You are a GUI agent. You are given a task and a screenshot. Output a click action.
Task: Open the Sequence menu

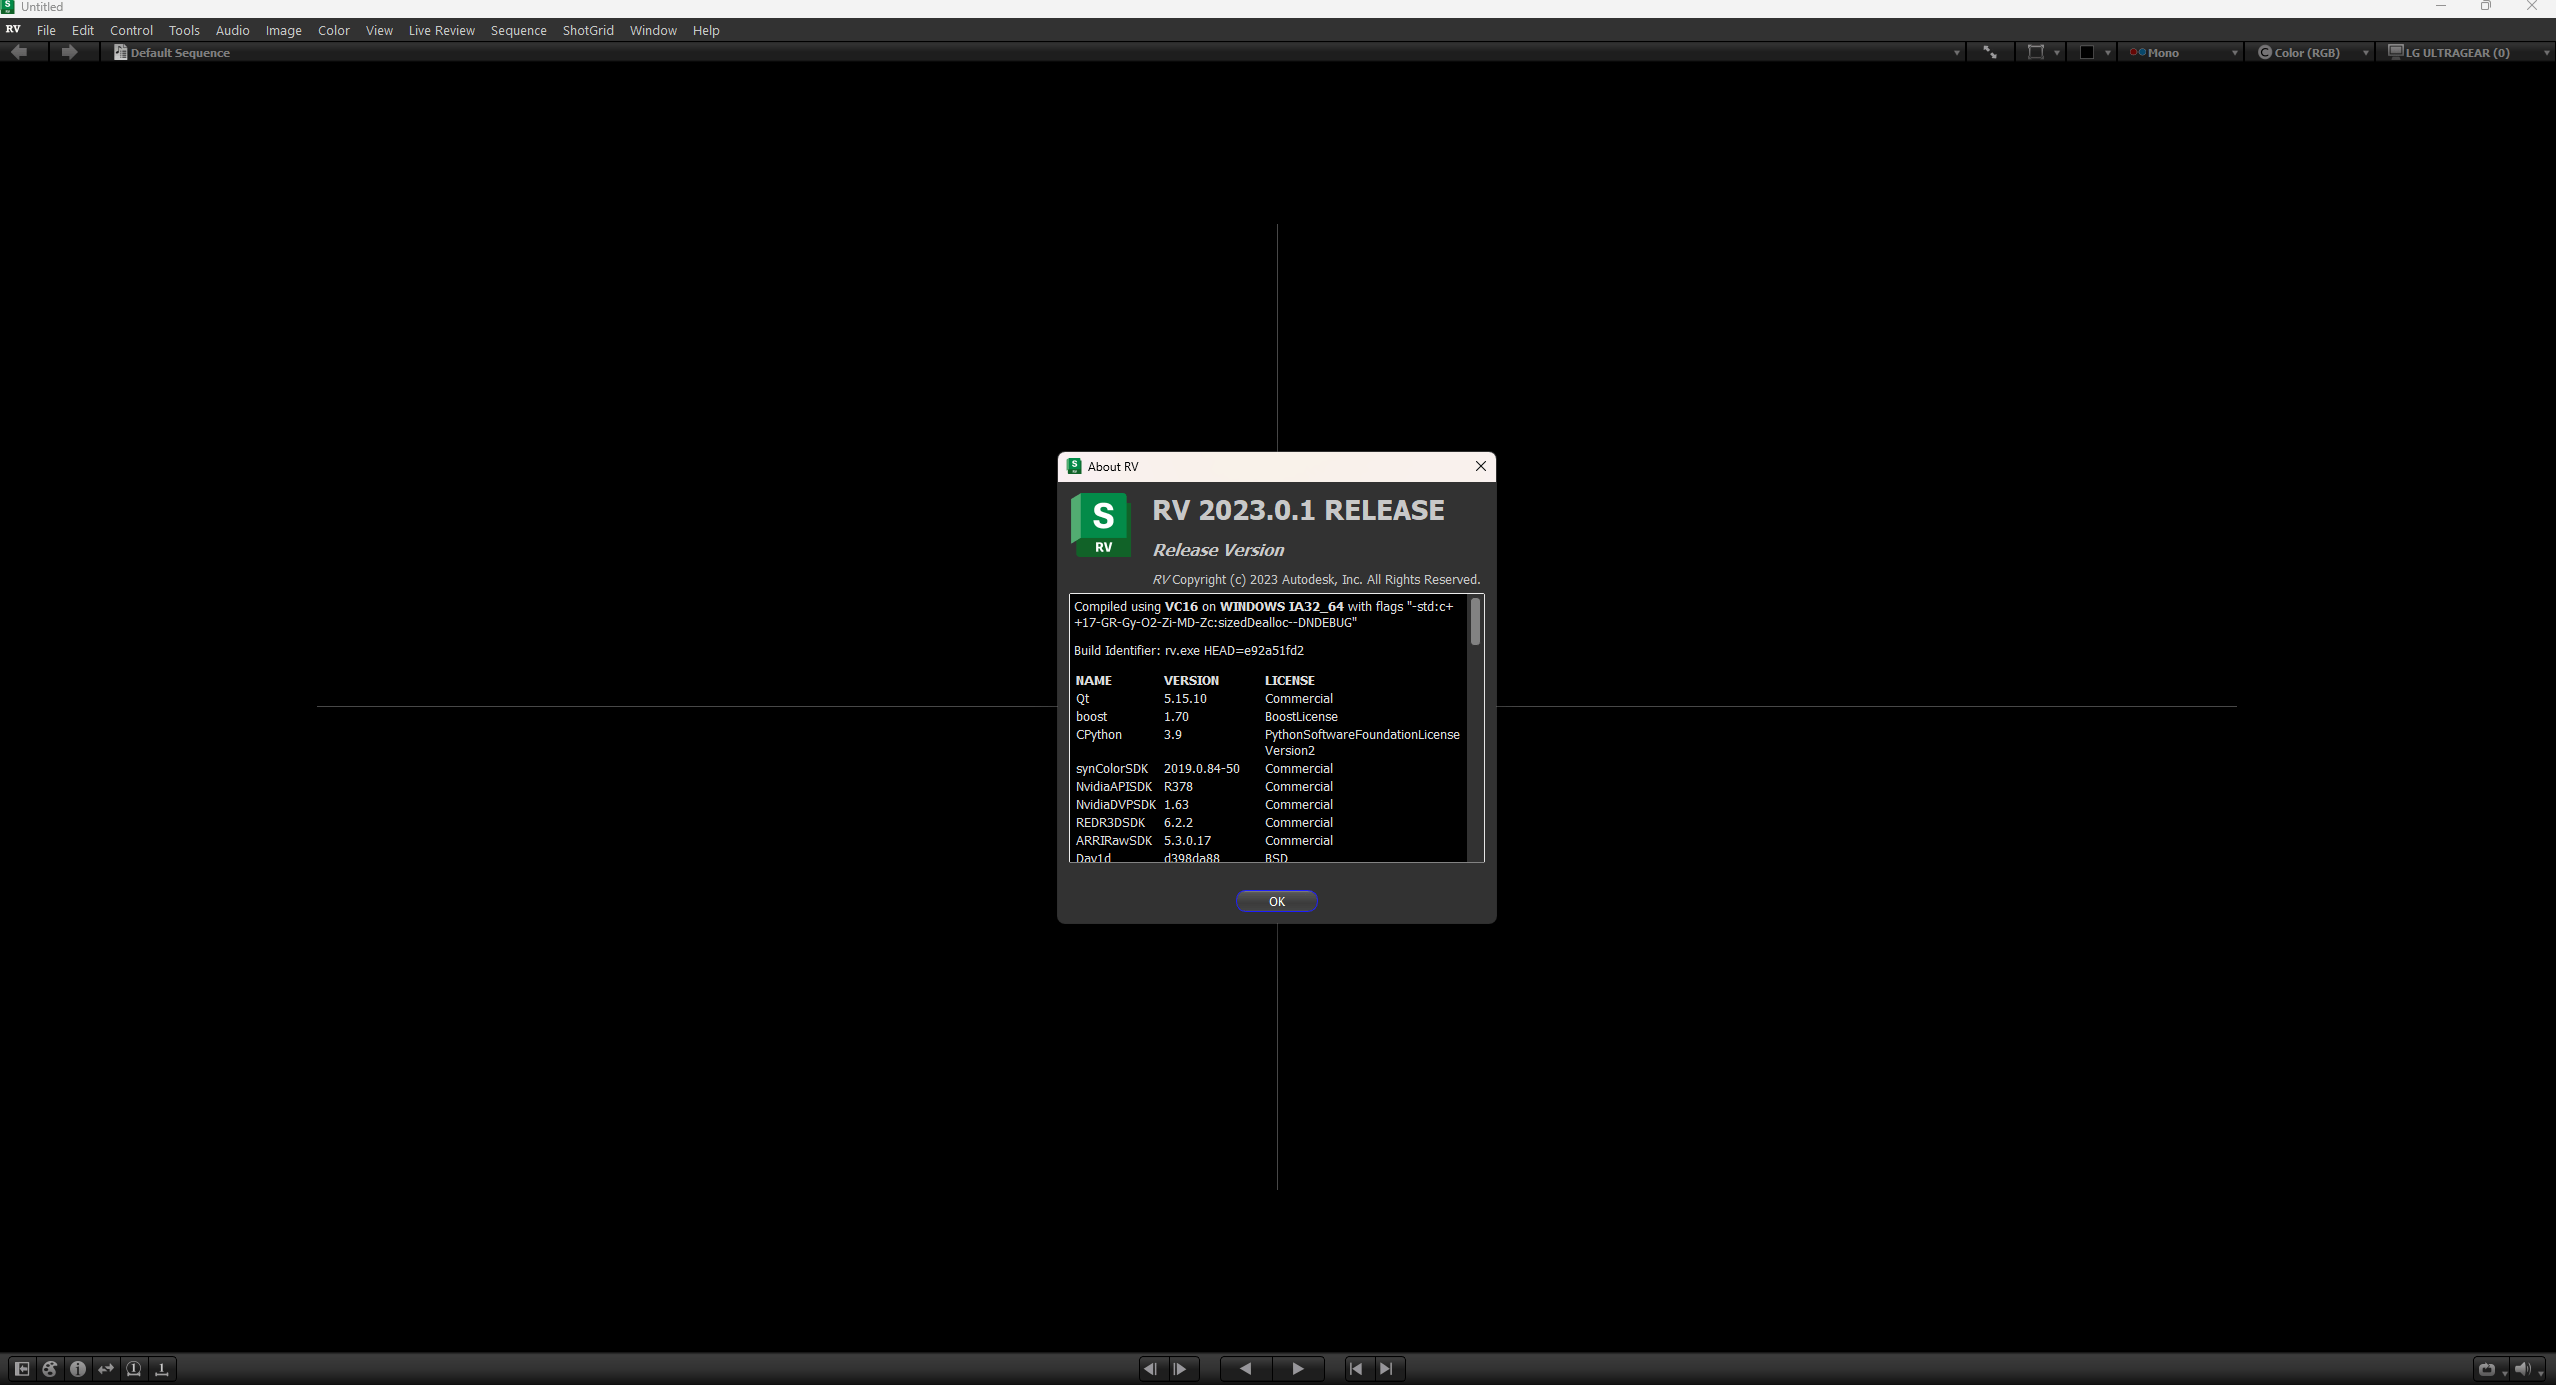point(518,30)
